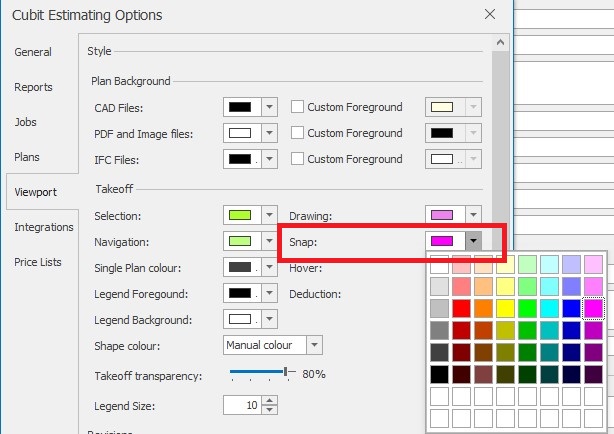614x434 pixels.
Task: Go to the Integrations tab
Action: tap(44, 227)
